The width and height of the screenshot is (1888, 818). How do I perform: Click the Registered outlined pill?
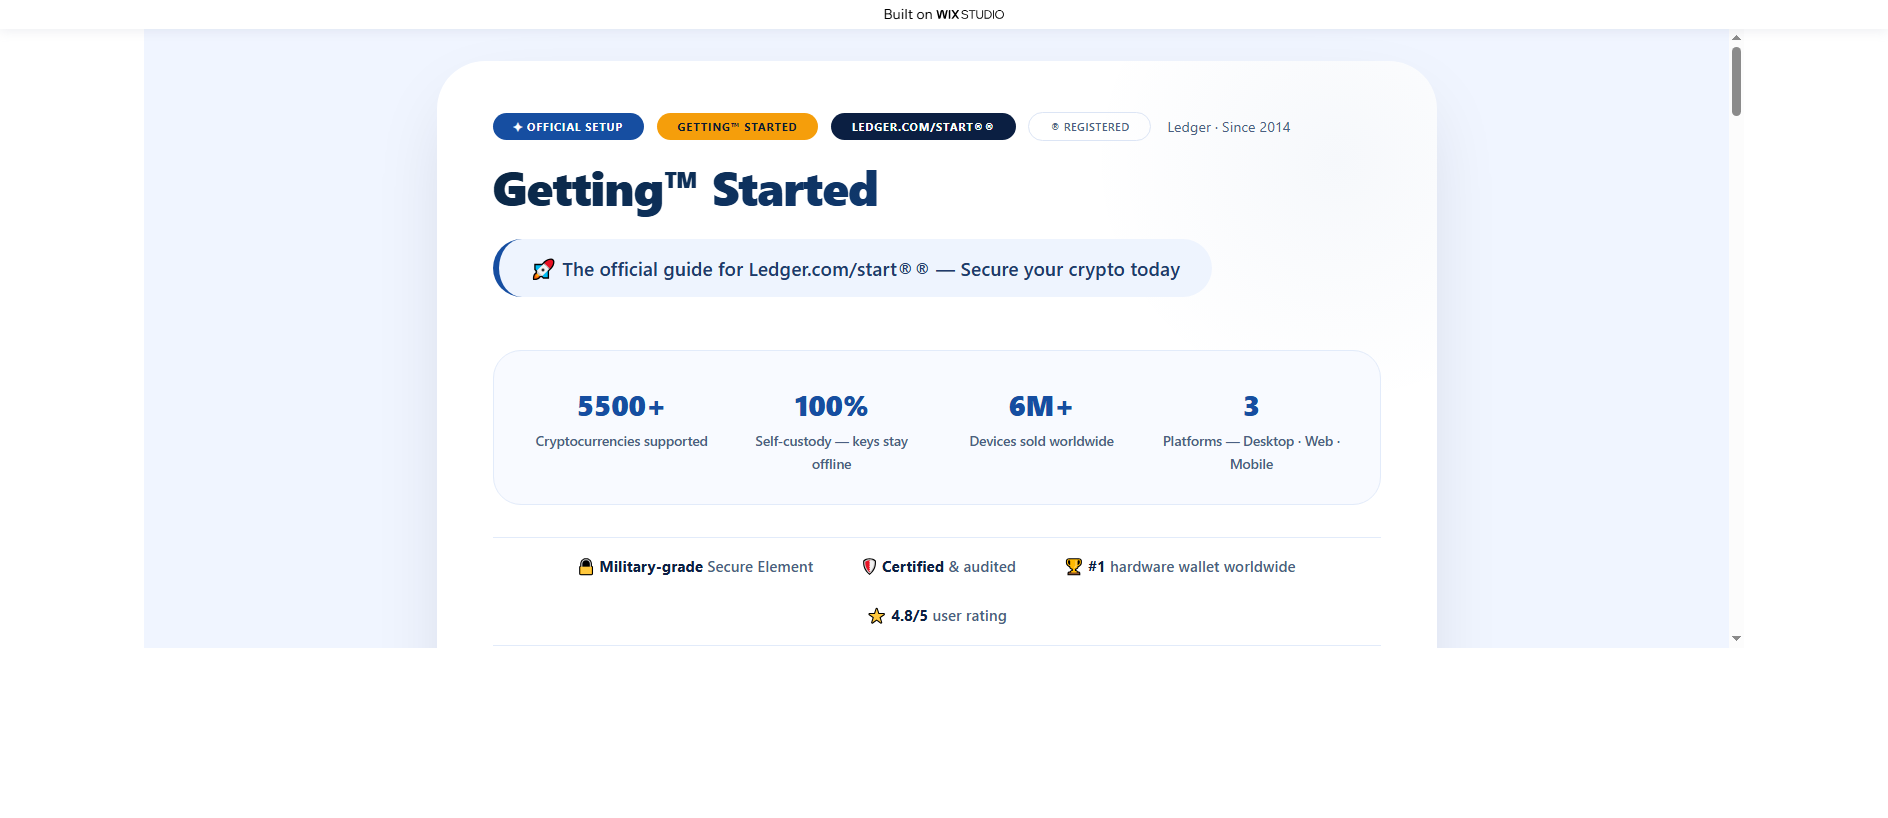pos(1089,127)
